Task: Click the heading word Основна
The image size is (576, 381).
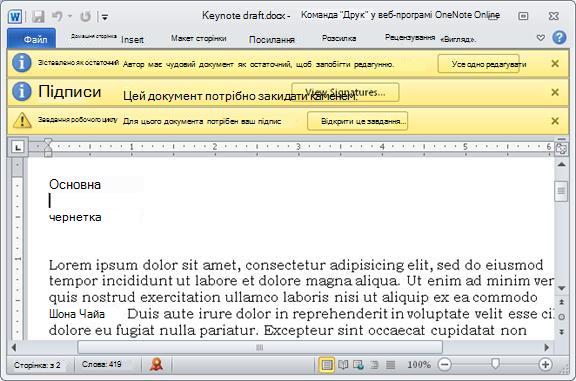Action: pos(75,184)
